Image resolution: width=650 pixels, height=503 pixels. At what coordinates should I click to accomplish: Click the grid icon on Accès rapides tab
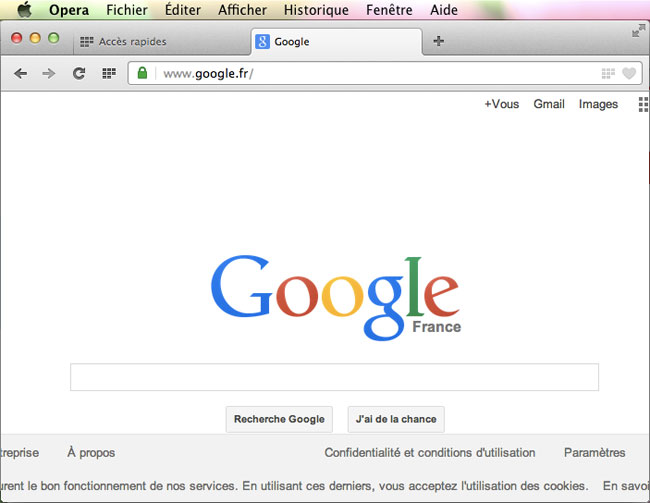[86, 41]
